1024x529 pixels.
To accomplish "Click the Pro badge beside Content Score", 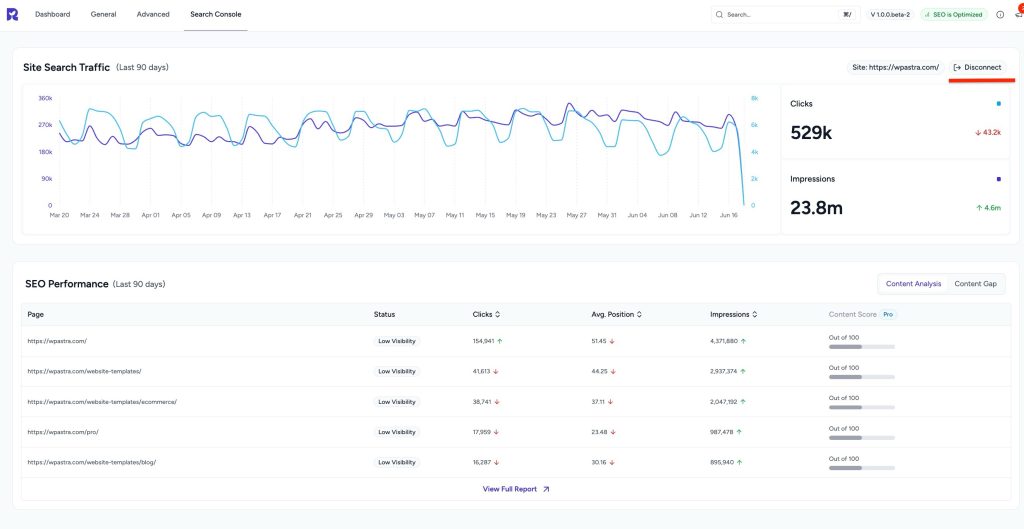I will (x=888, y=314).
